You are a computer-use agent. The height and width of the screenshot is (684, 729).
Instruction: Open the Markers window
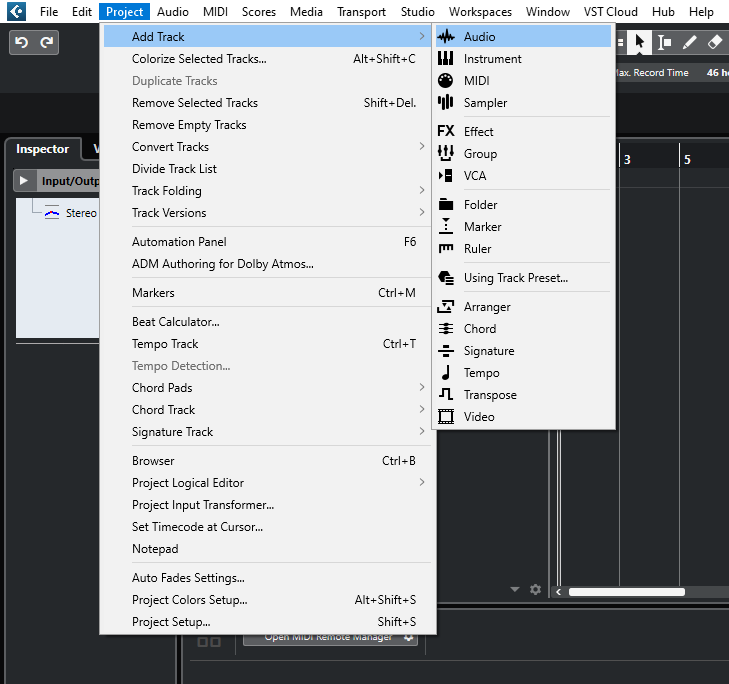[x=268, y=292]
